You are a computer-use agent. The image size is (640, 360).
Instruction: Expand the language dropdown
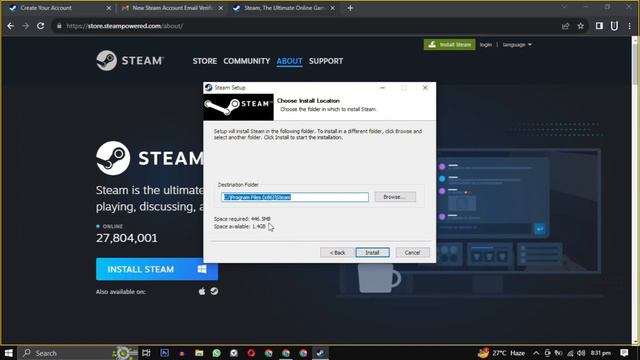coord(517,44)
